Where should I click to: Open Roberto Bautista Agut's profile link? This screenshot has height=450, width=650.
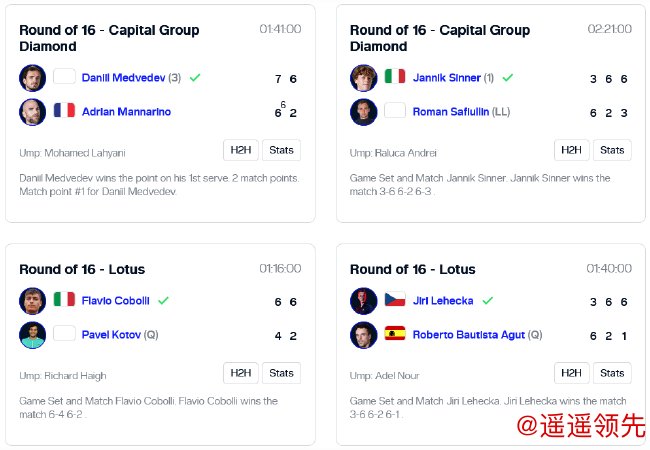469,335
